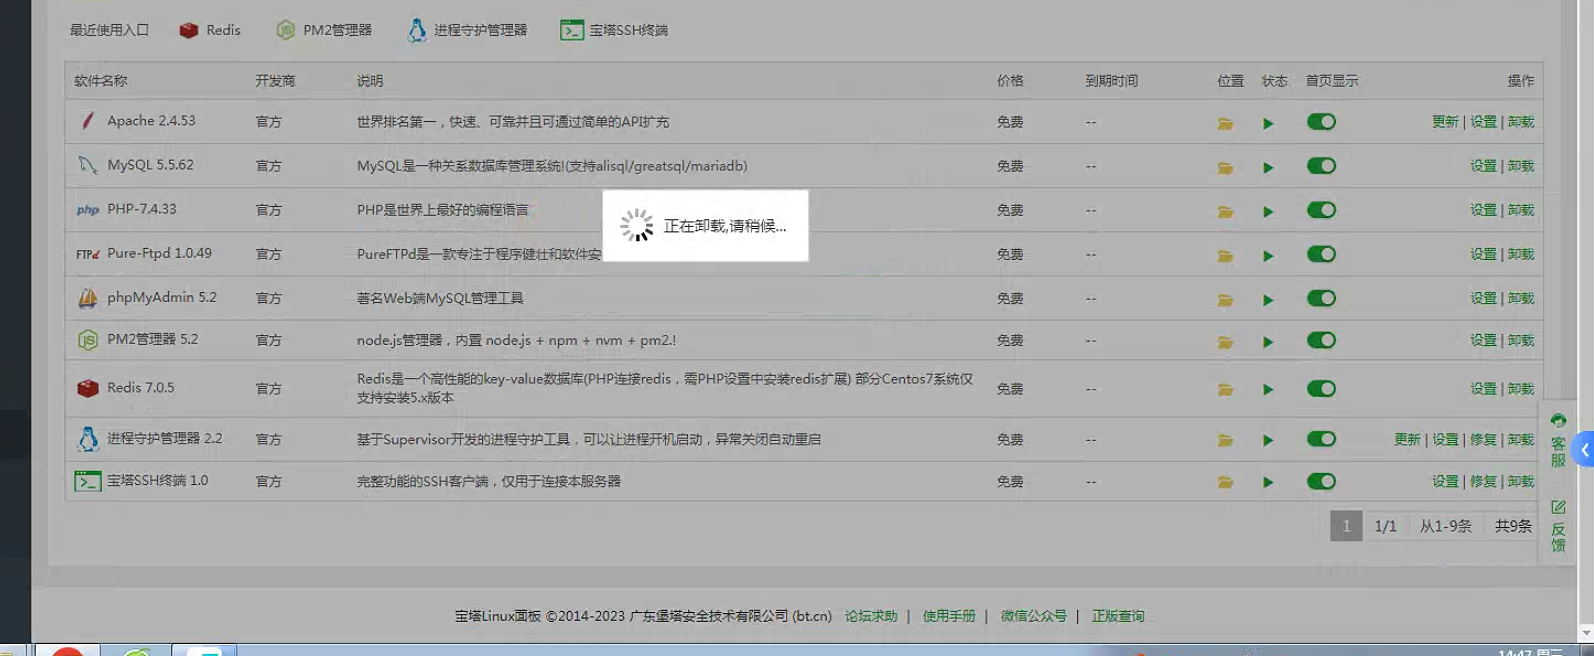Toggle homepage display for PM2管理器 5.2
Screen dimensions: 1594x656
1321,340
